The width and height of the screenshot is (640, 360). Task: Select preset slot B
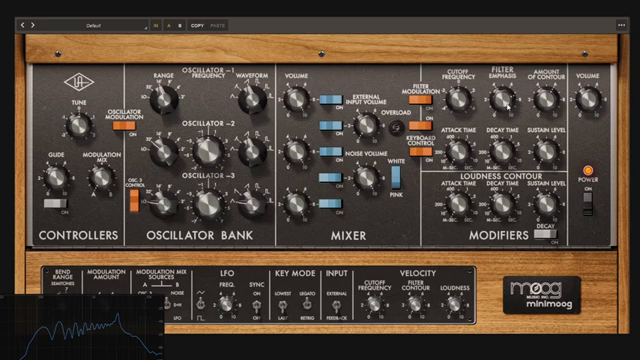180,26
